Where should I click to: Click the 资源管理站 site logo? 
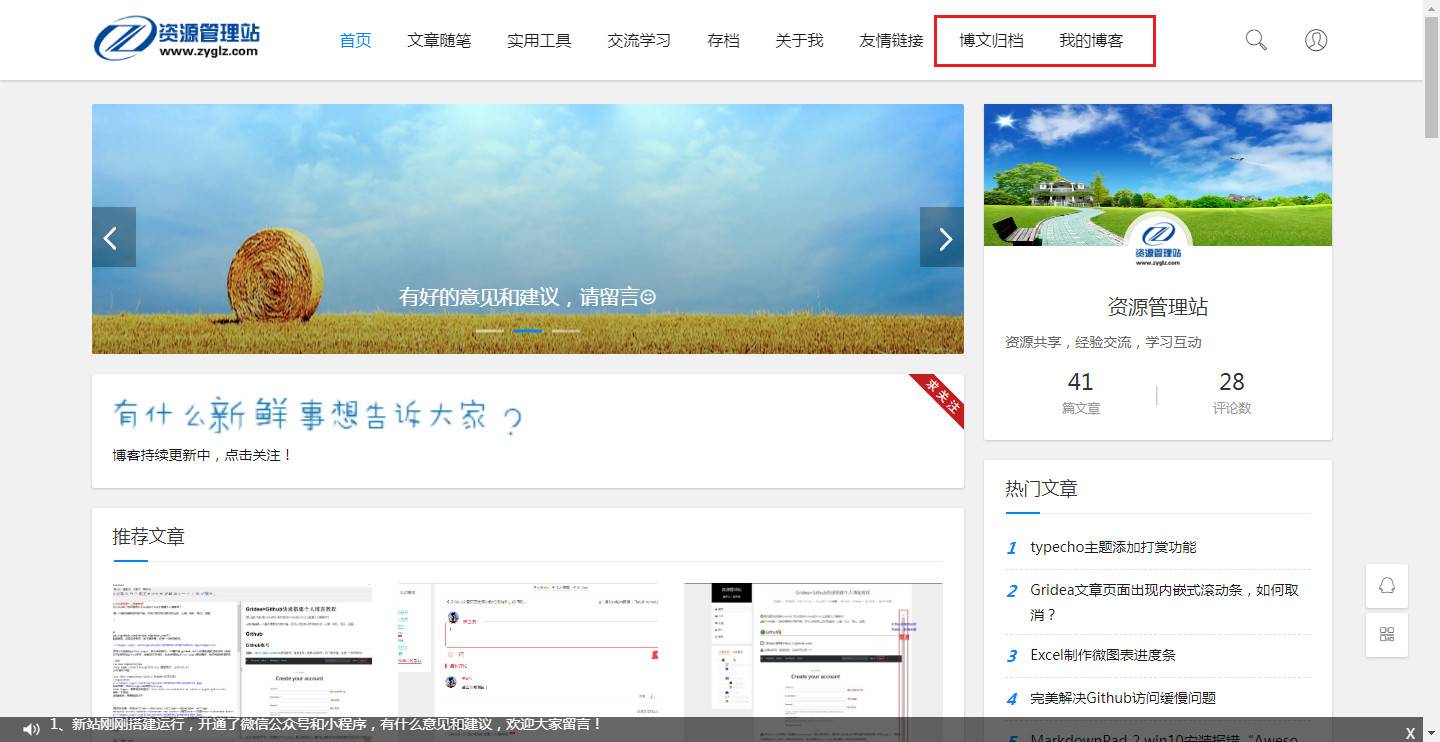tap(176, 38)
